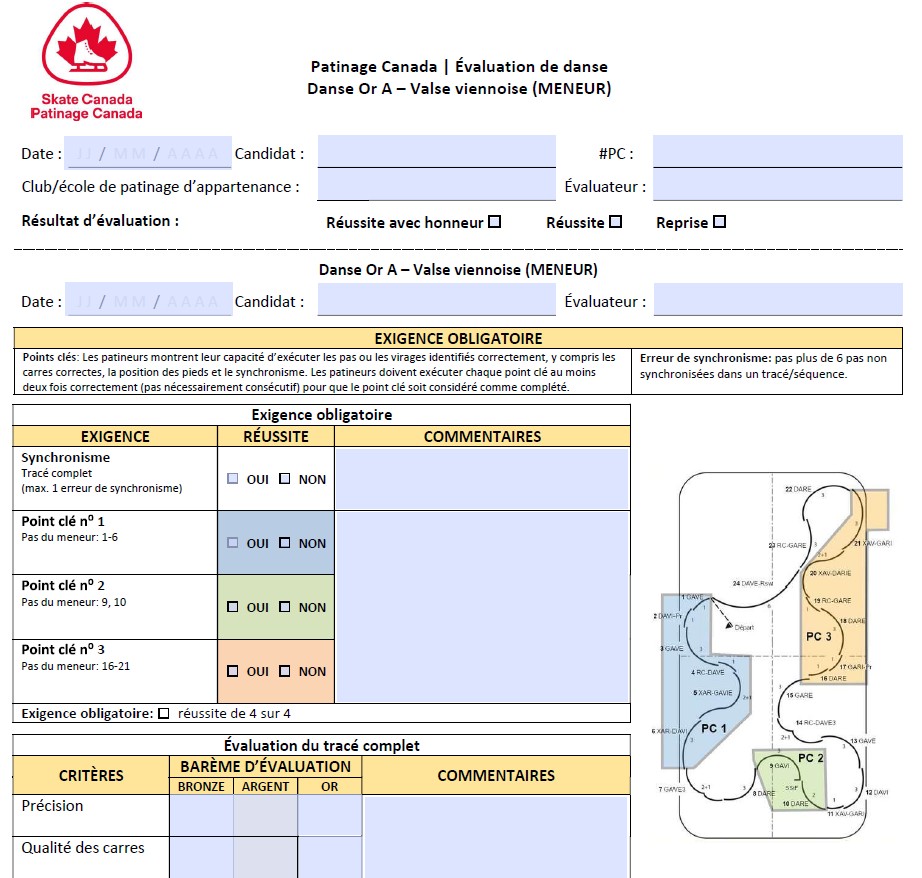Select OUI for Synchronisme
Viewport: 922px width, 878px height.
233,479
